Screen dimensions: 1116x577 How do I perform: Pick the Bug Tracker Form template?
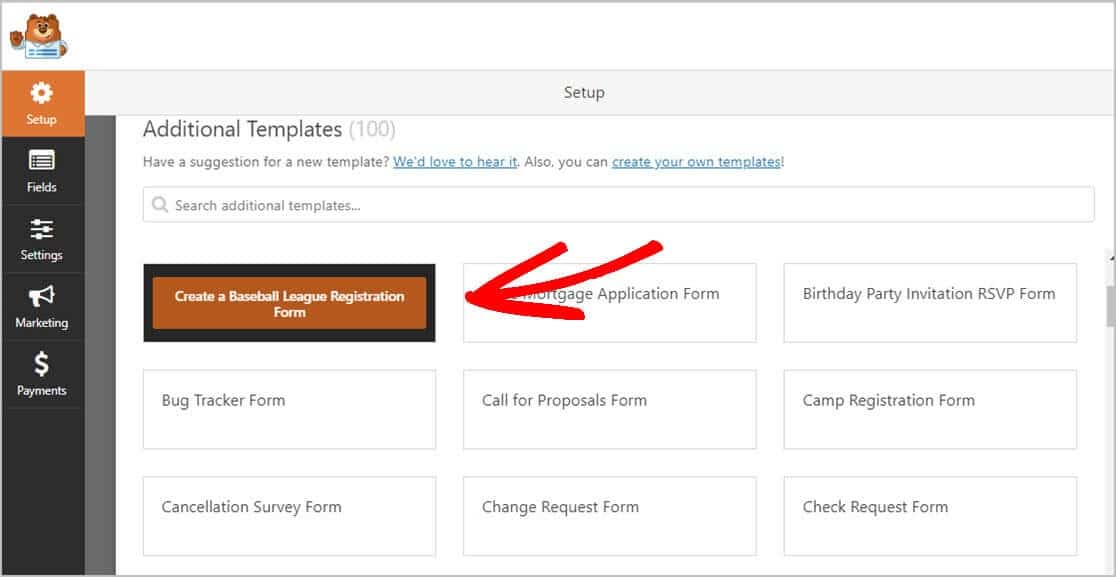289,409
